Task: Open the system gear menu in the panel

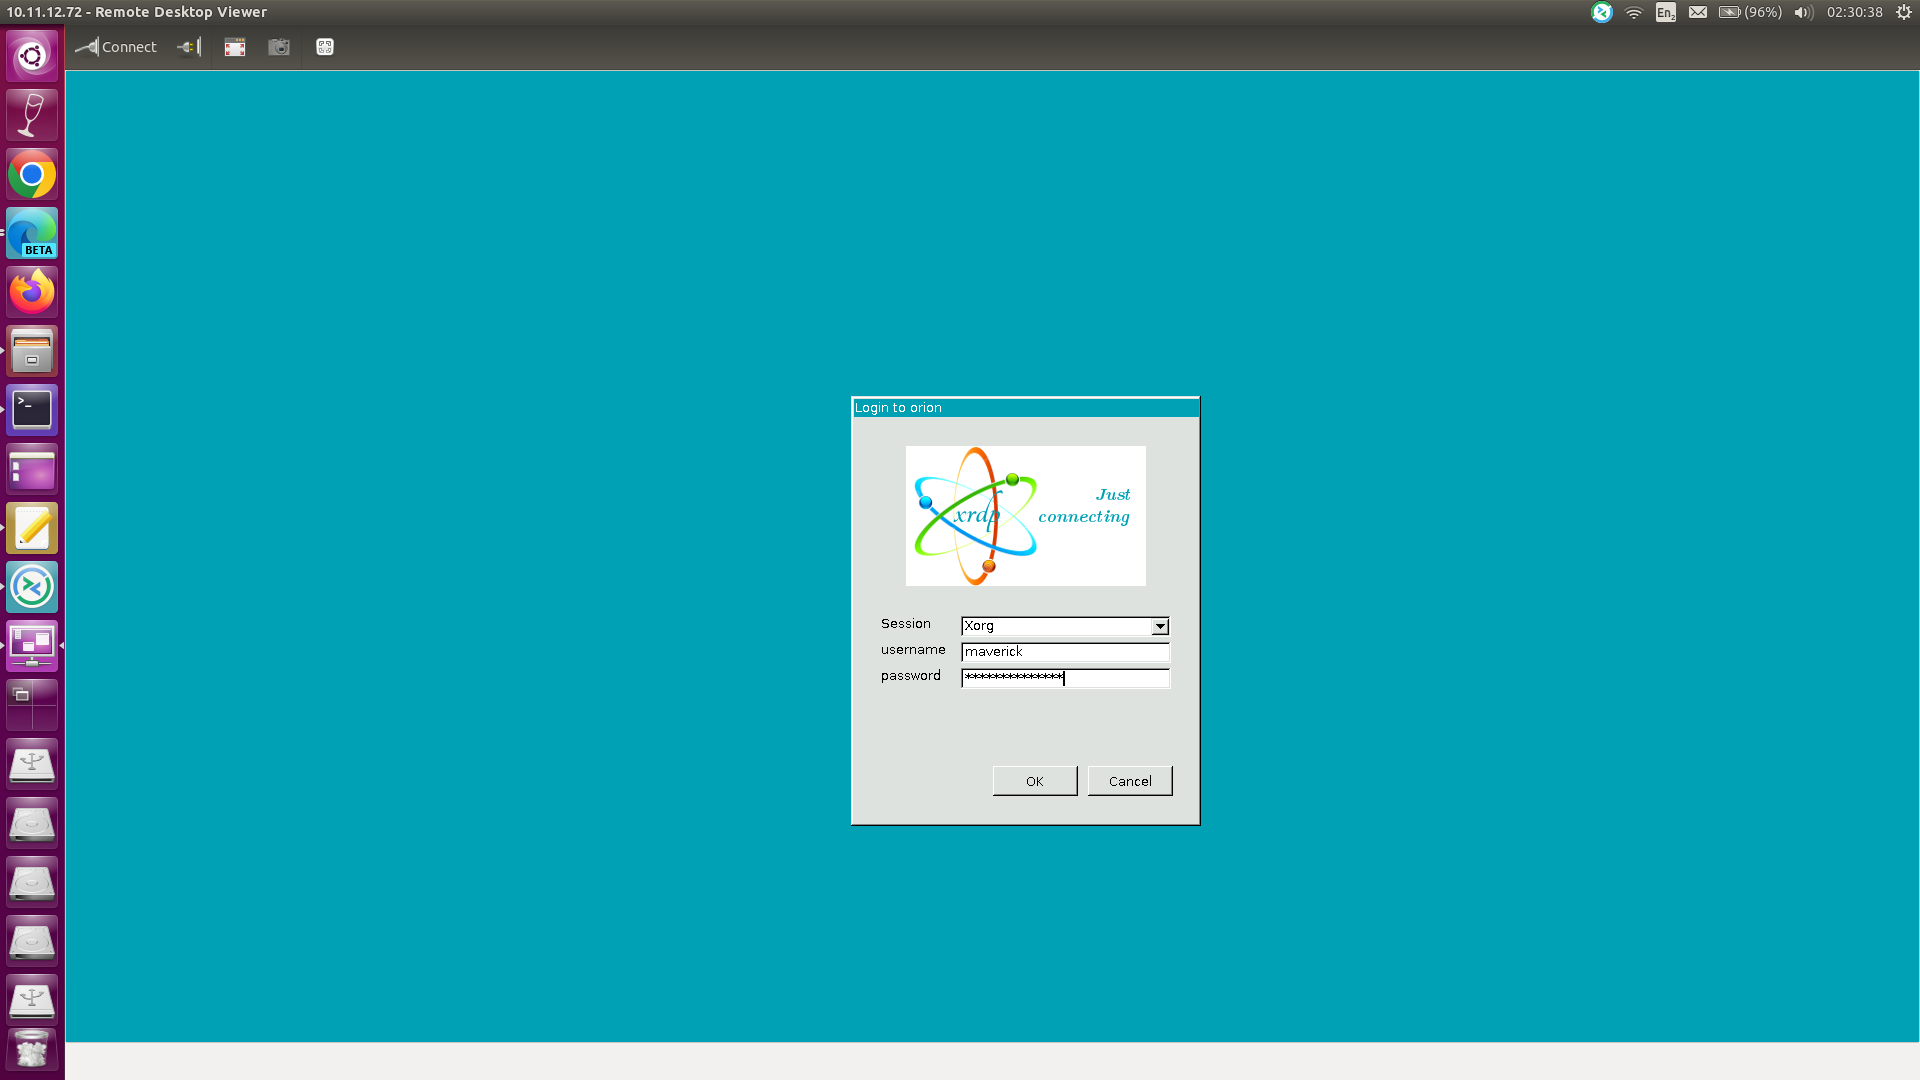Action: [x=1904, y=12]
